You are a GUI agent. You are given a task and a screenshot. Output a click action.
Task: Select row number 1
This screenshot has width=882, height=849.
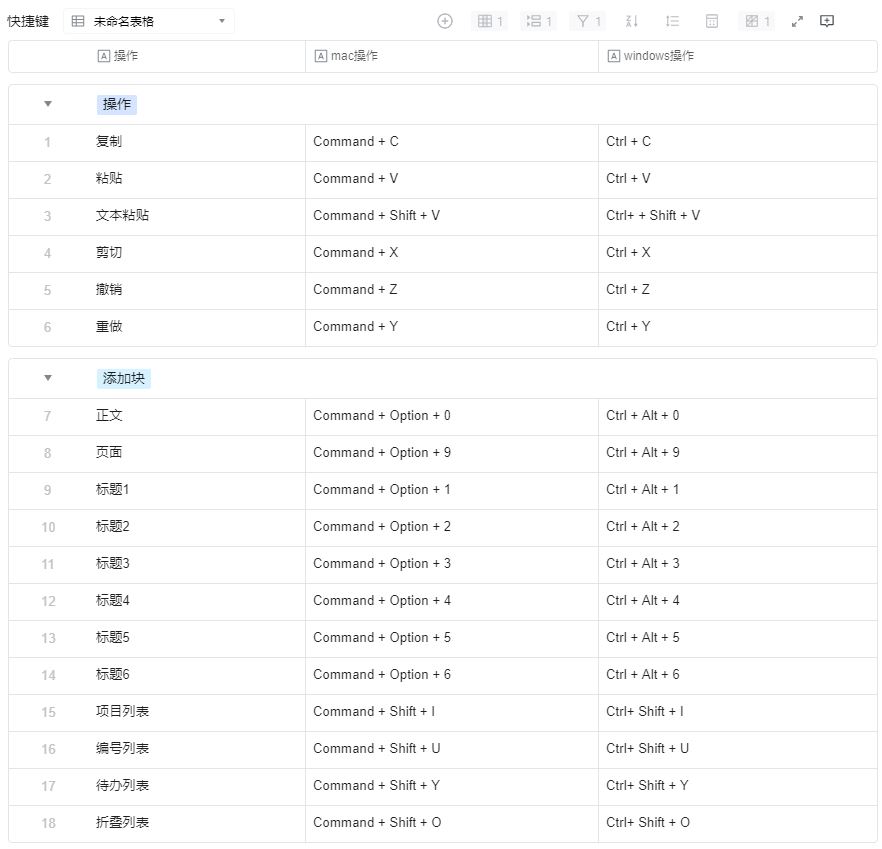pyautogui.click(x=48, y=142)
